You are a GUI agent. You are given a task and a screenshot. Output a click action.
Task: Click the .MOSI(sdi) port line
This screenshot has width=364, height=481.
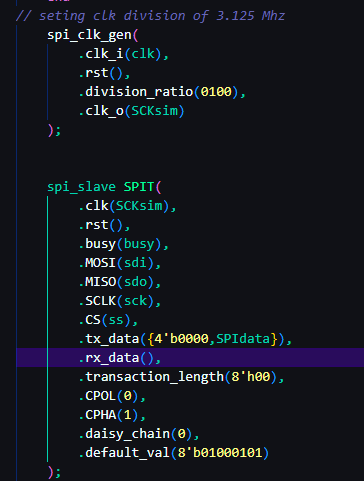click(120, 263)
